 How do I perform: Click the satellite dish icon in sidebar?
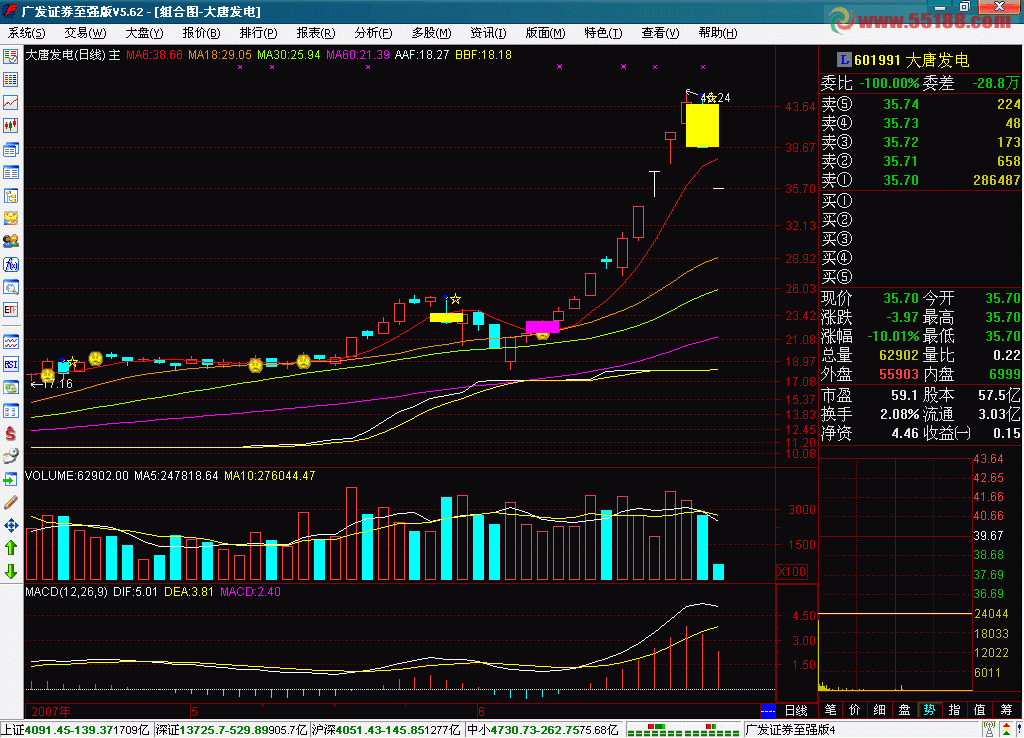click(10, 457)
